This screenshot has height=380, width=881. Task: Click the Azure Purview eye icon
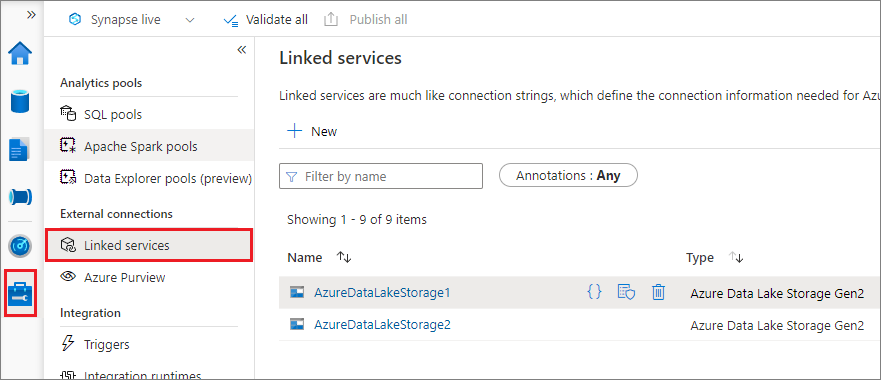click(x=68, y=277)
